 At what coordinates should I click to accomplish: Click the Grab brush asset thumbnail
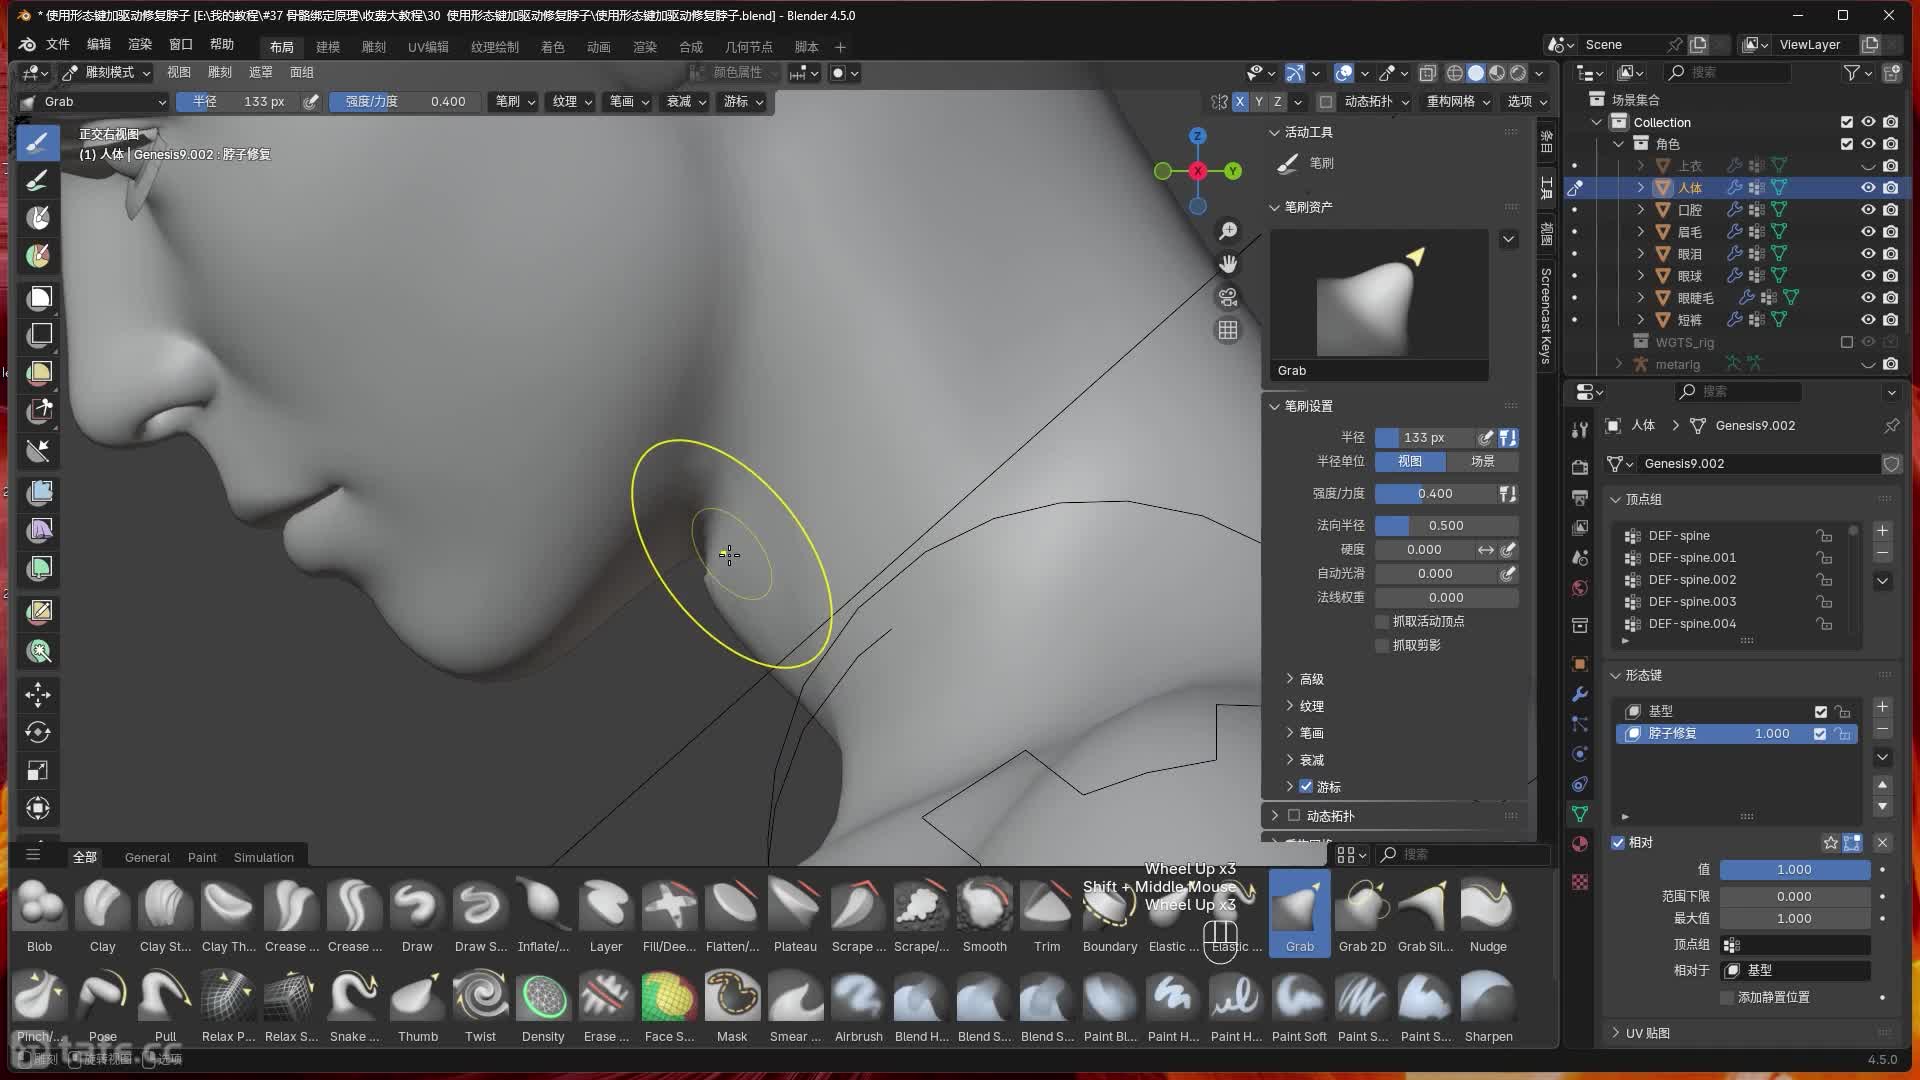pos(1379,305)
